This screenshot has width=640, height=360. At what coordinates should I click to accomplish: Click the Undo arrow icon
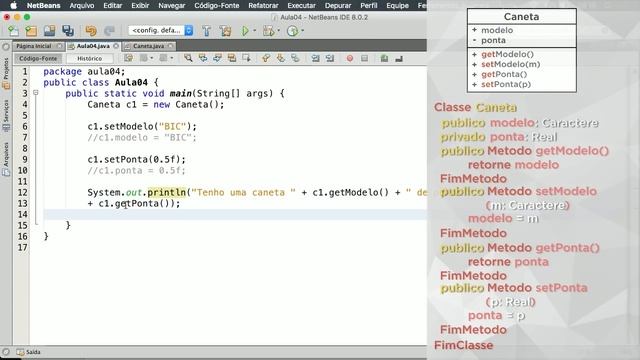tap(91, 31)
